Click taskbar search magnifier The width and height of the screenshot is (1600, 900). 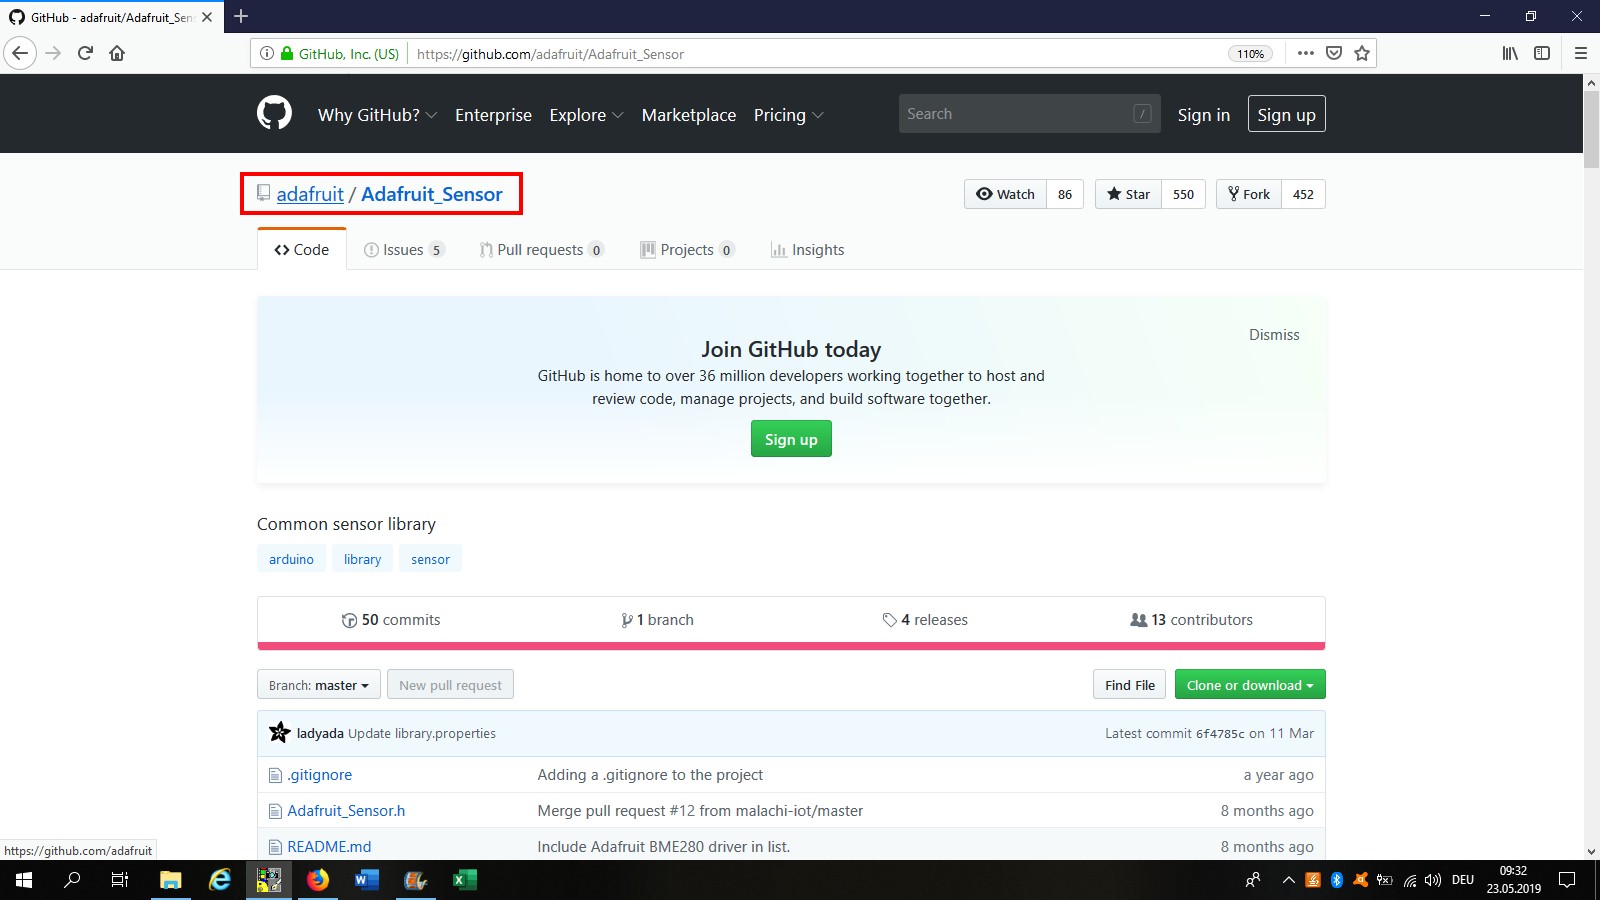(72, 880)
